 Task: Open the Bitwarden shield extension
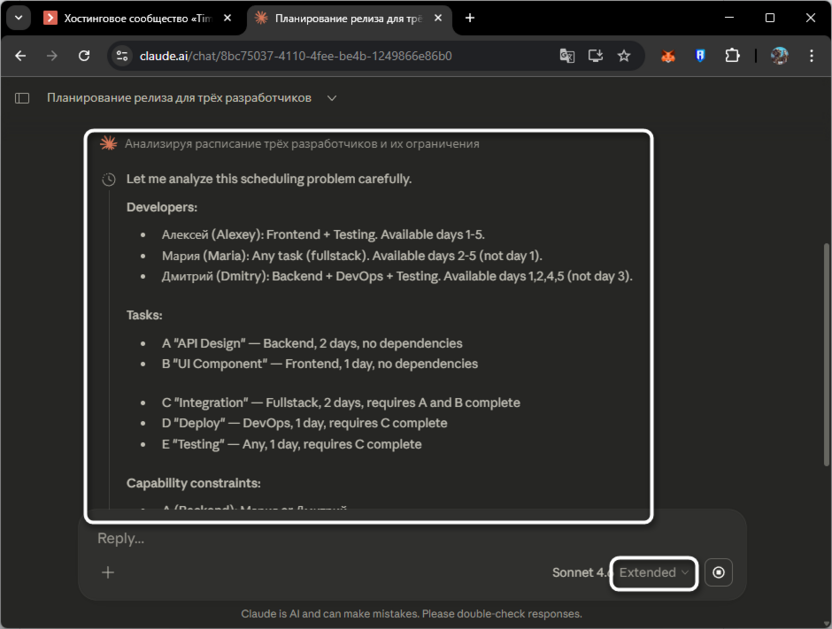click(700, 56)
